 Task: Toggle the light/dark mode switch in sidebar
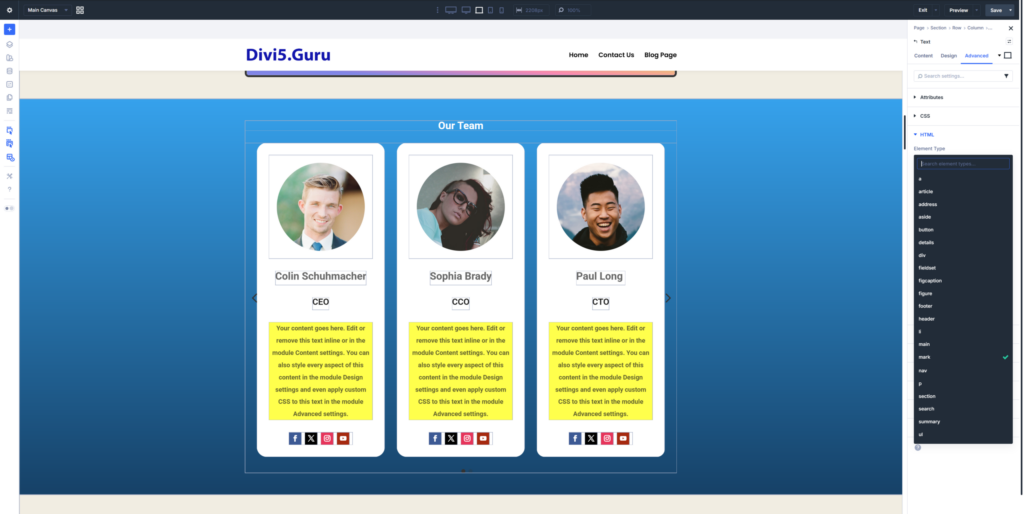(9, 208)
